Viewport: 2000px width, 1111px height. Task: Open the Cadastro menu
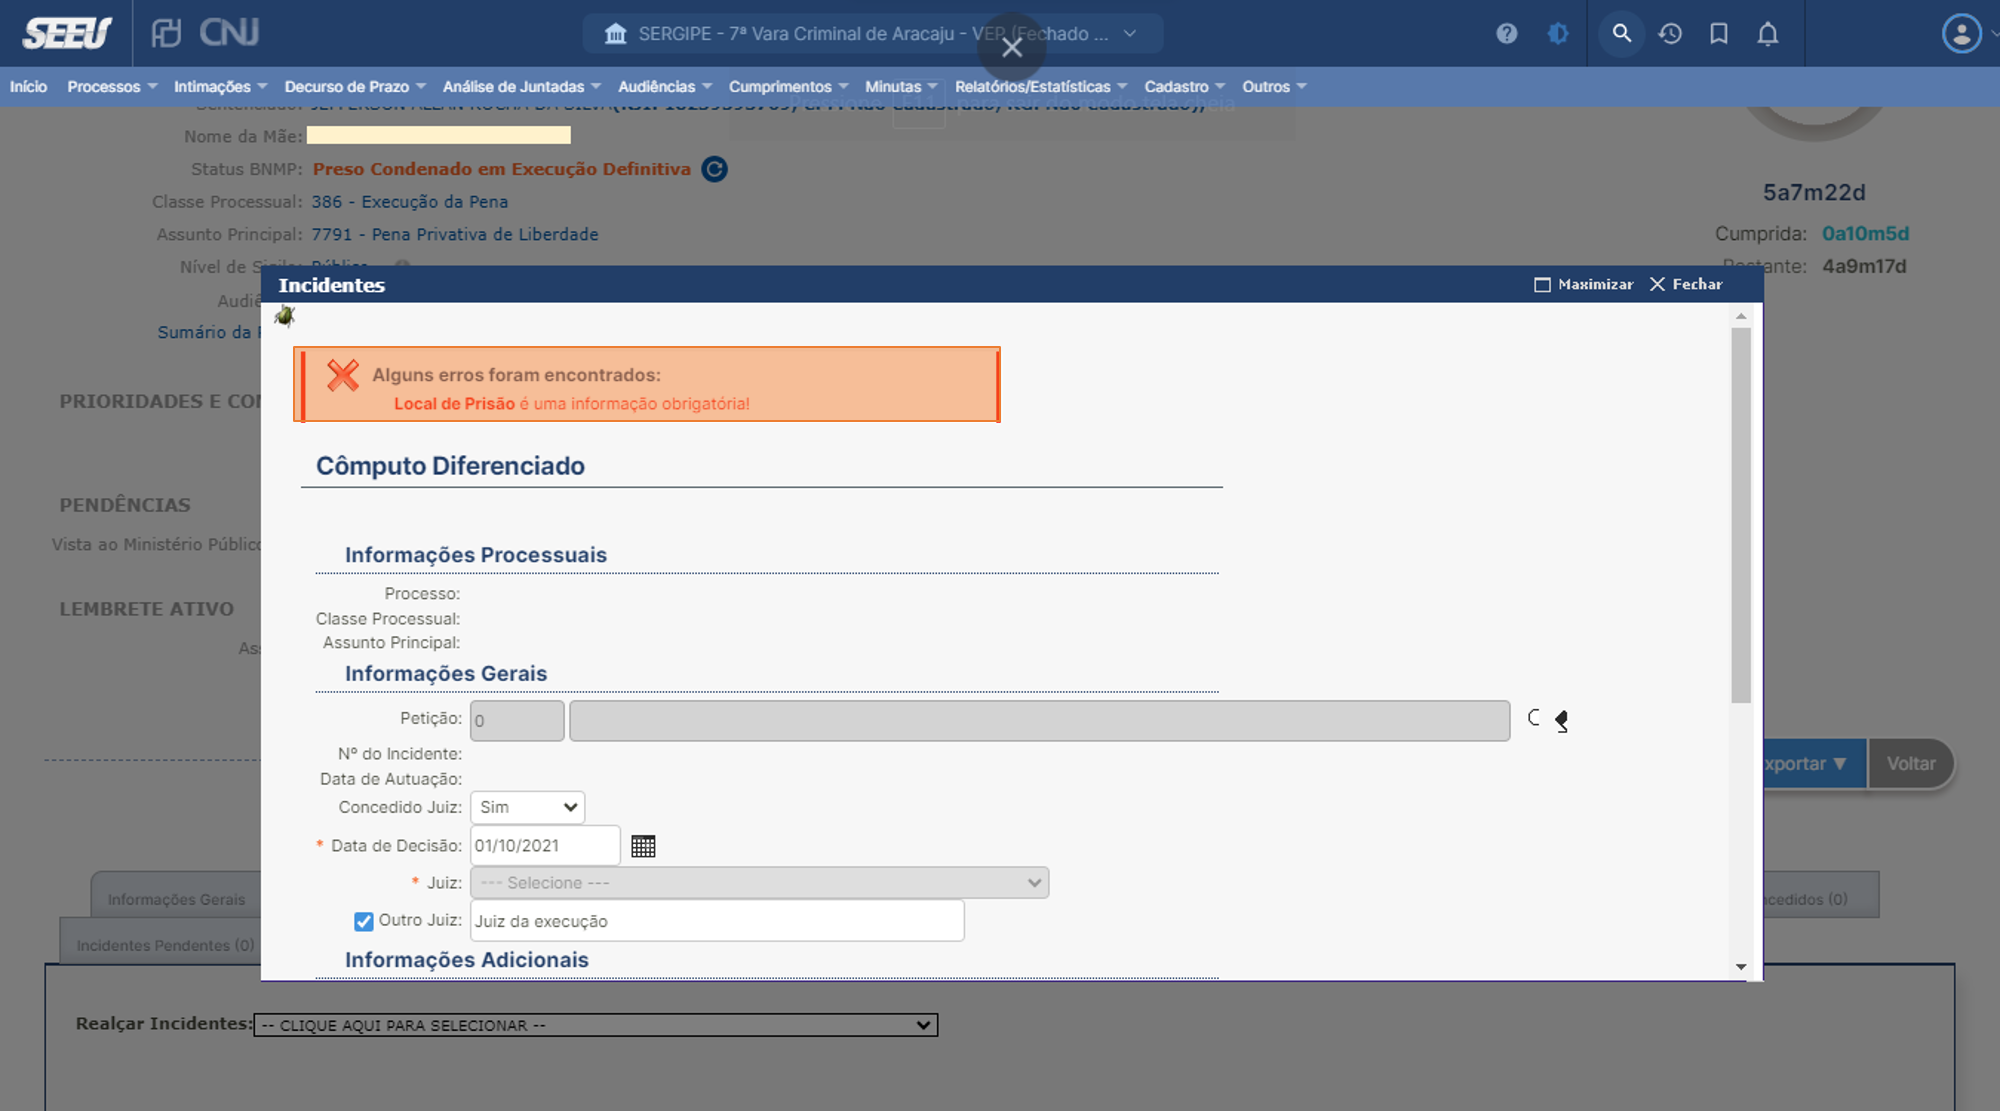click(x=1184, y=87)
